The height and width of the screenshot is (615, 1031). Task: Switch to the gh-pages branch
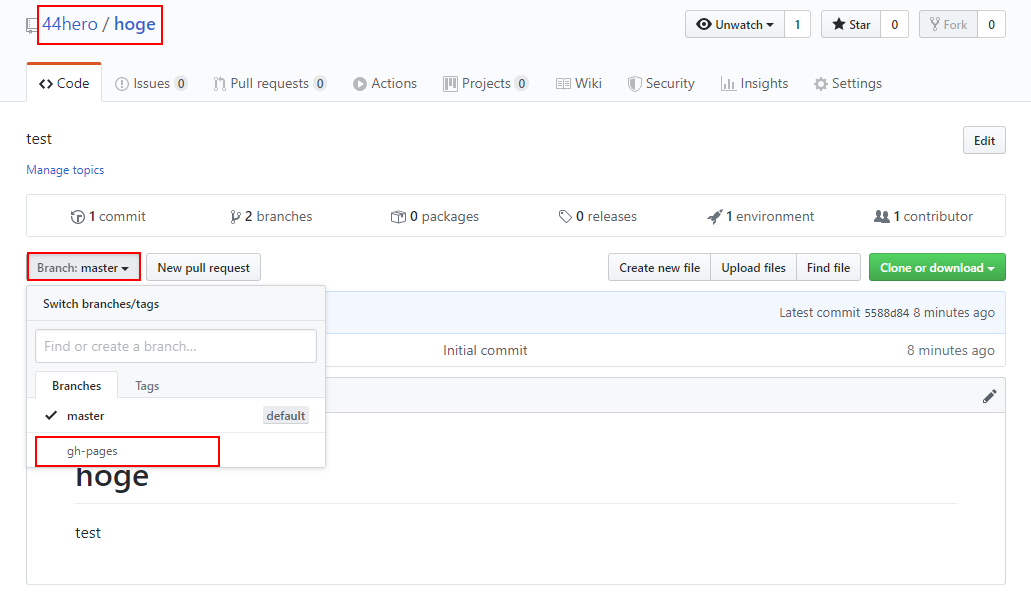176,451
